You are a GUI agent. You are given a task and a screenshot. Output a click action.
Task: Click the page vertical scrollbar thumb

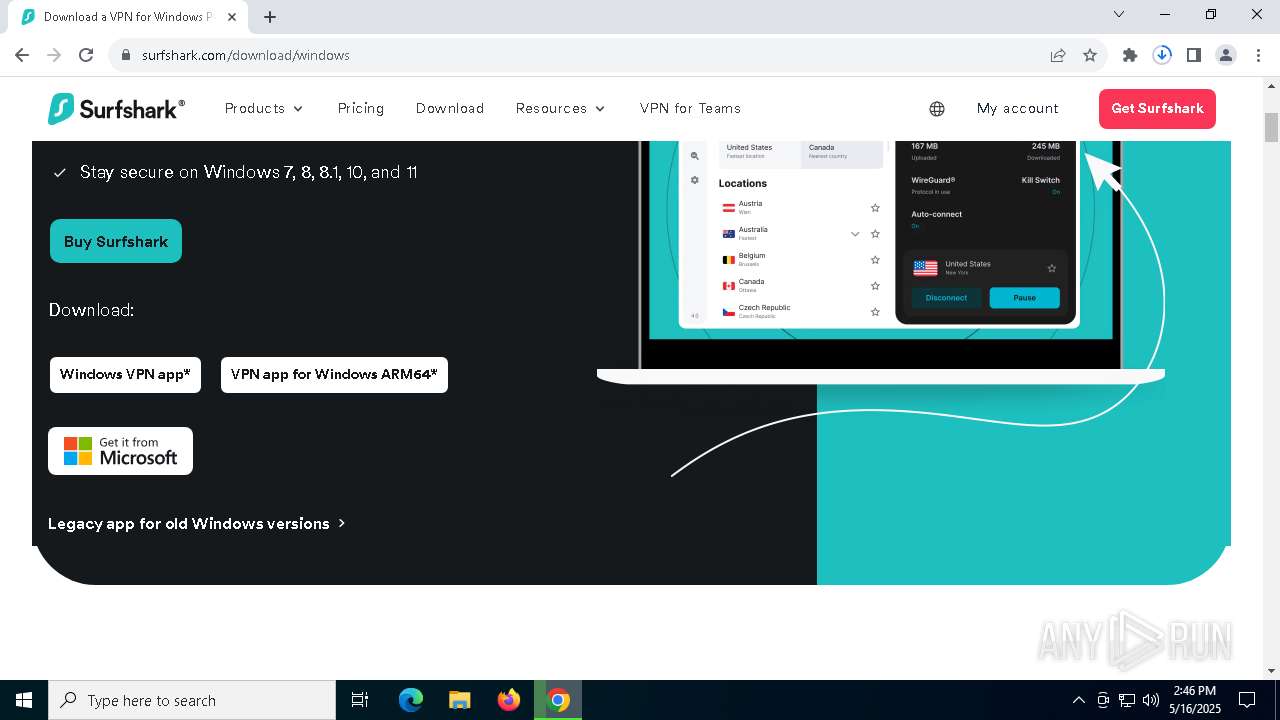click(1271, 128)
